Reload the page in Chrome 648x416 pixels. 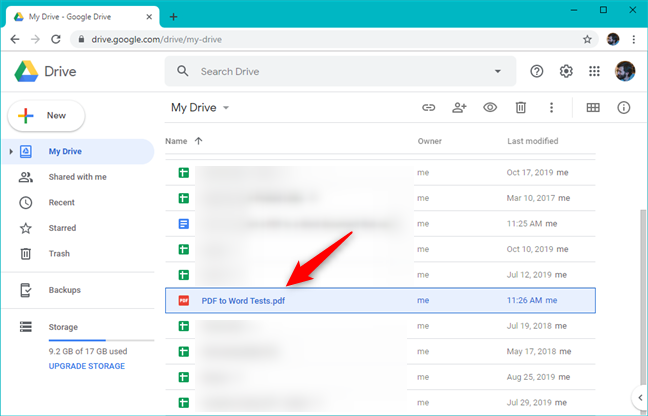[56, 40]
